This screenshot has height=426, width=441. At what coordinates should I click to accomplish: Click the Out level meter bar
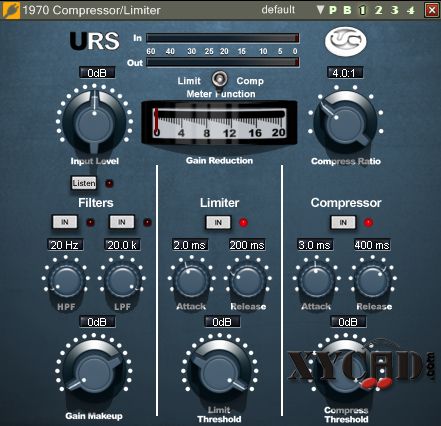tap(223, 62)
